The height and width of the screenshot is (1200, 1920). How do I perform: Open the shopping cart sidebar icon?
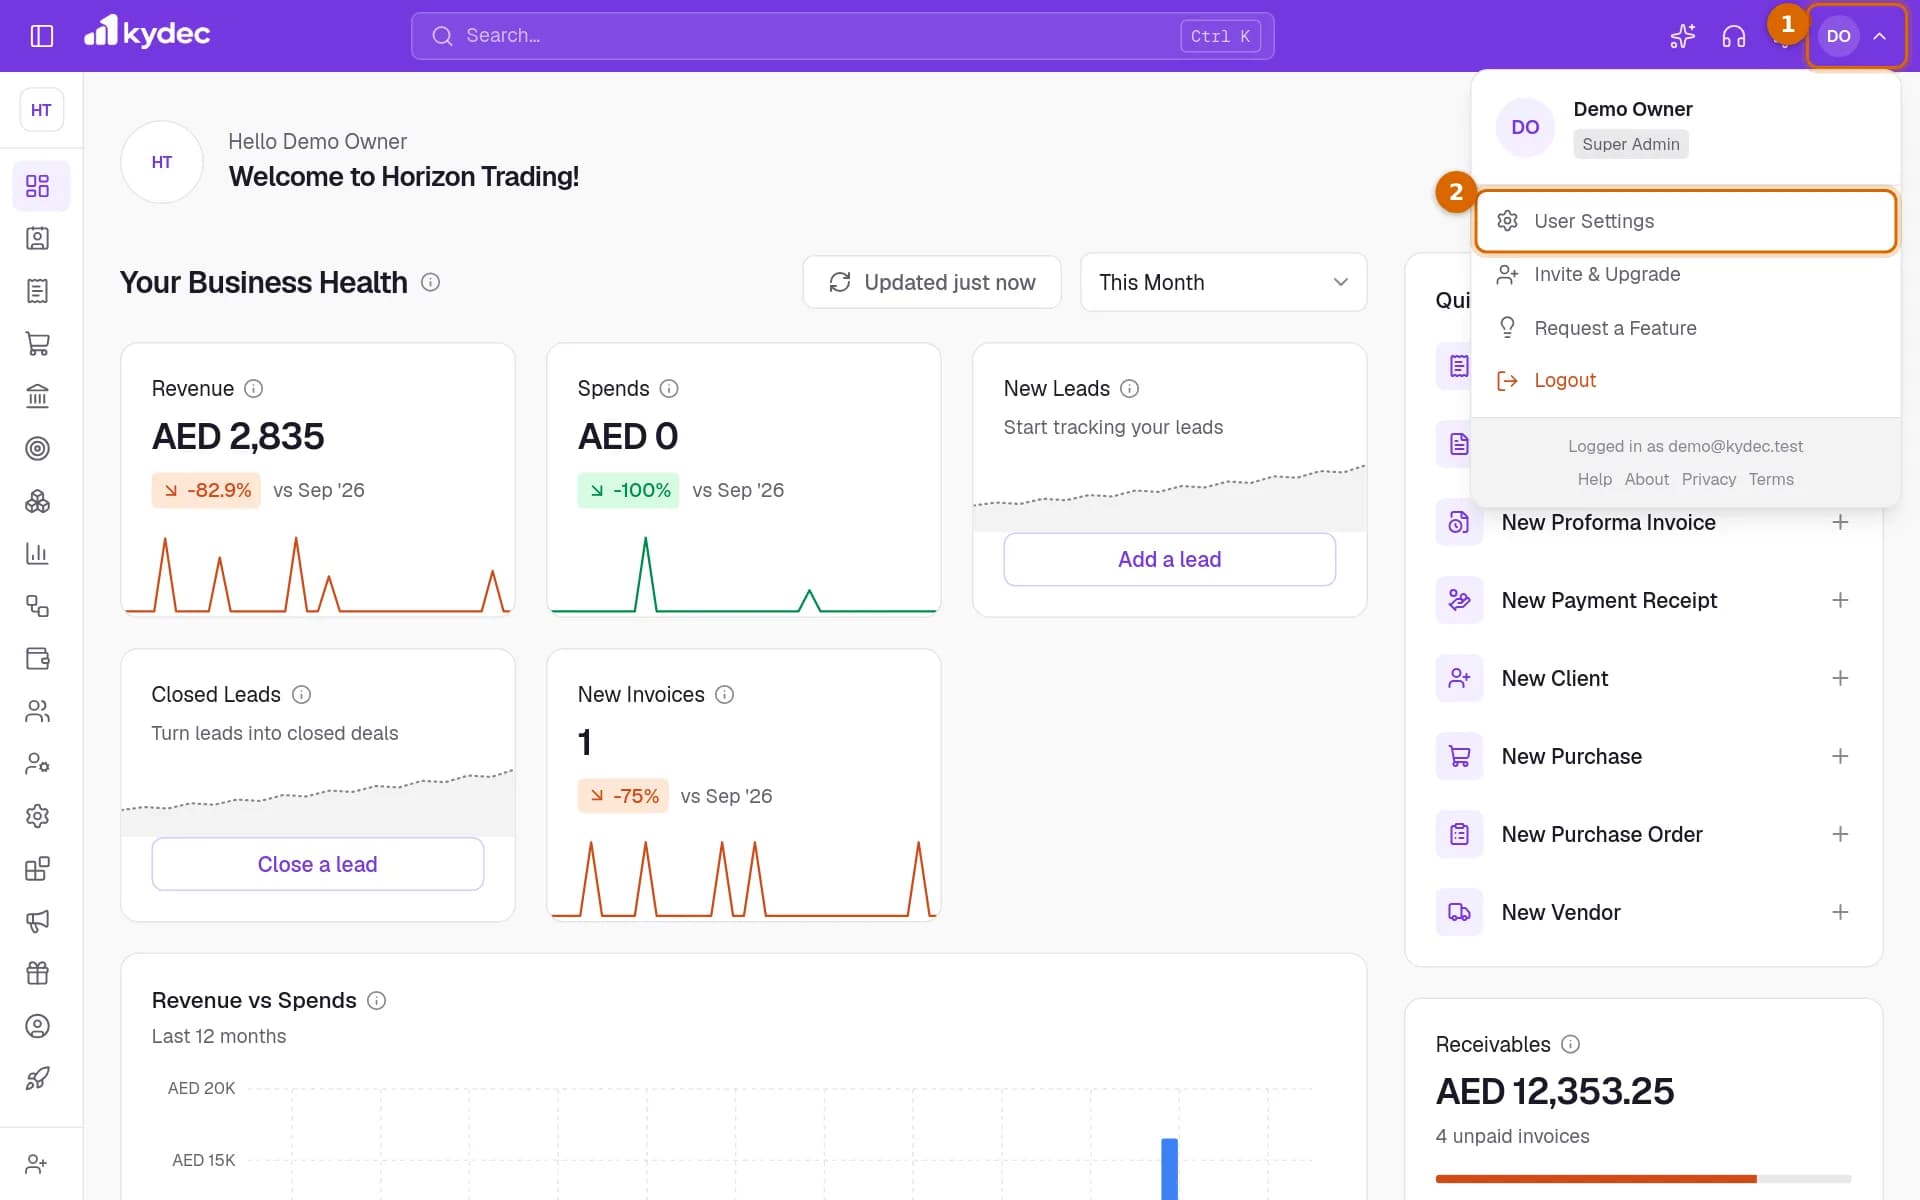coord(37,343)
